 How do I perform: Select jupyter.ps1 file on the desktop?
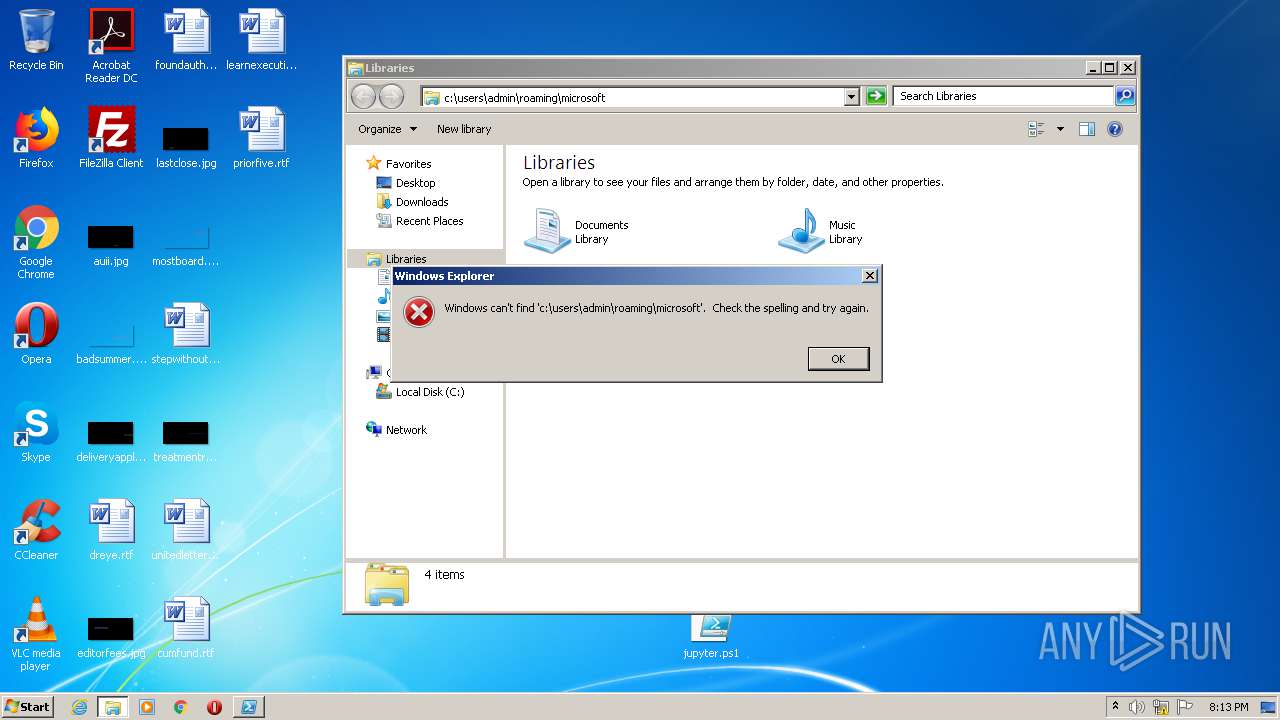(711, 637)
